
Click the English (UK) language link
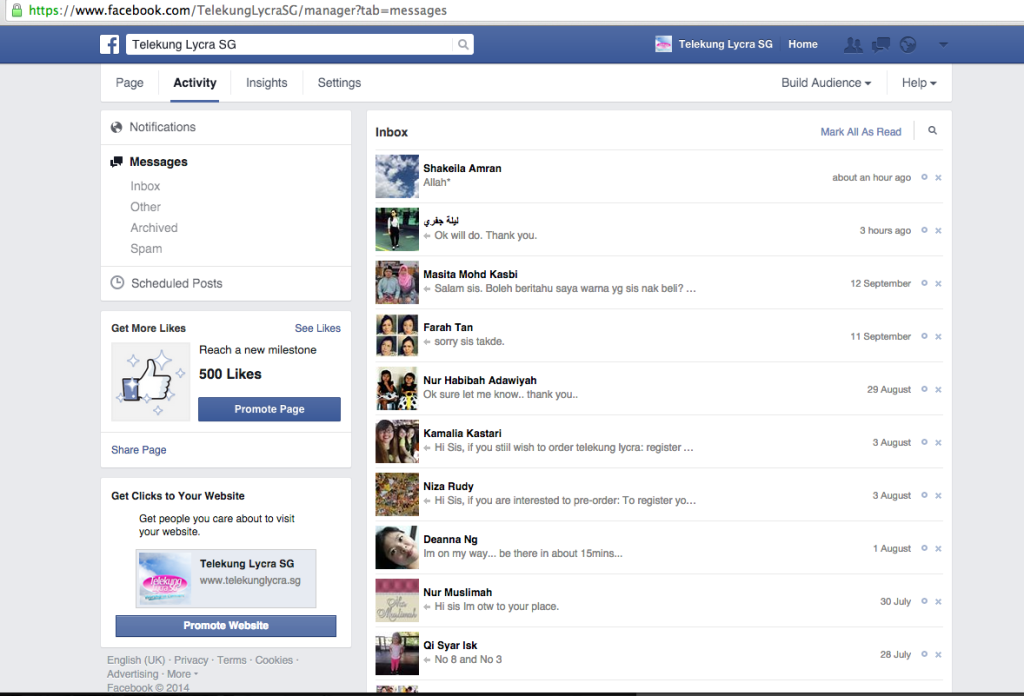(x=136, y=660)
